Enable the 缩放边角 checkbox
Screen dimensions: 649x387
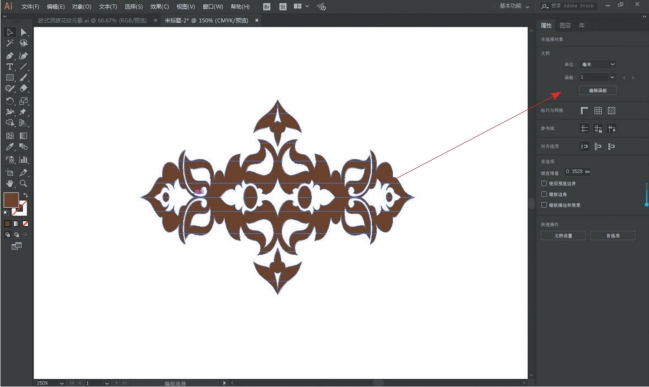click(x=544, y=194)
